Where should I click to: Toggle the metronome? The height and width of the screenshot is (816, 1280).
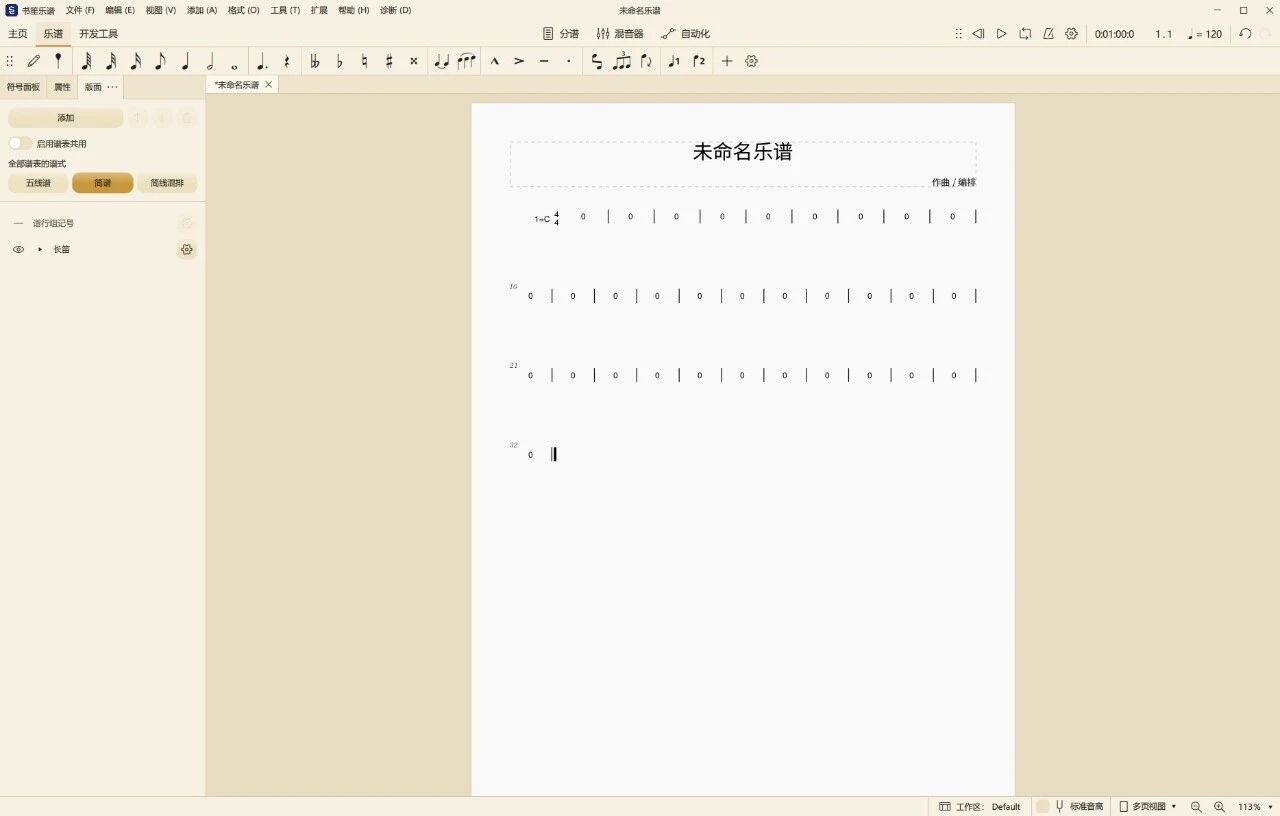1048,34
